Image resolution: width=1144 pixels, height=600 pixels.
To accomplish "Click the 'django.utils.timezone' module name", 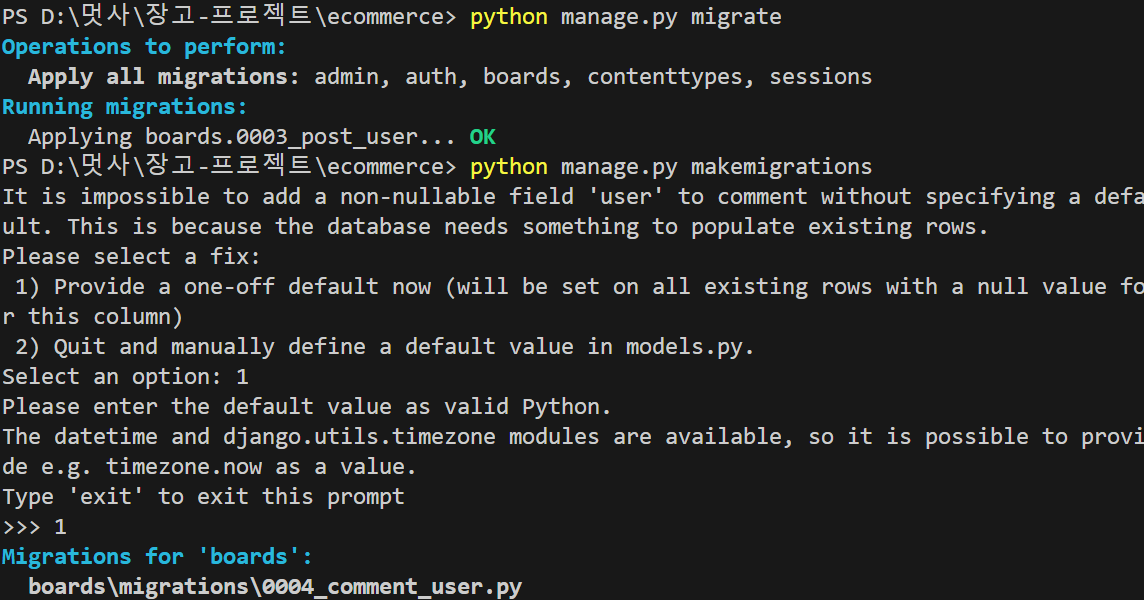I will coord(366,437).
